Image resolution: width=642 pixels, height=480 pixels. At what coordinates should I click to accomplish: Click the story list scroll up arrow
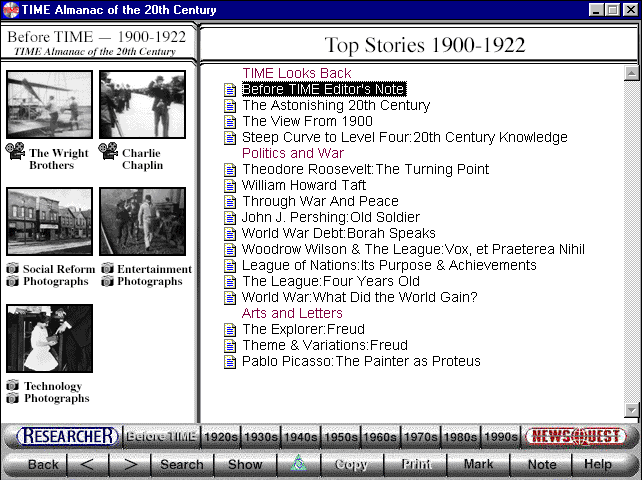point(631,73)
